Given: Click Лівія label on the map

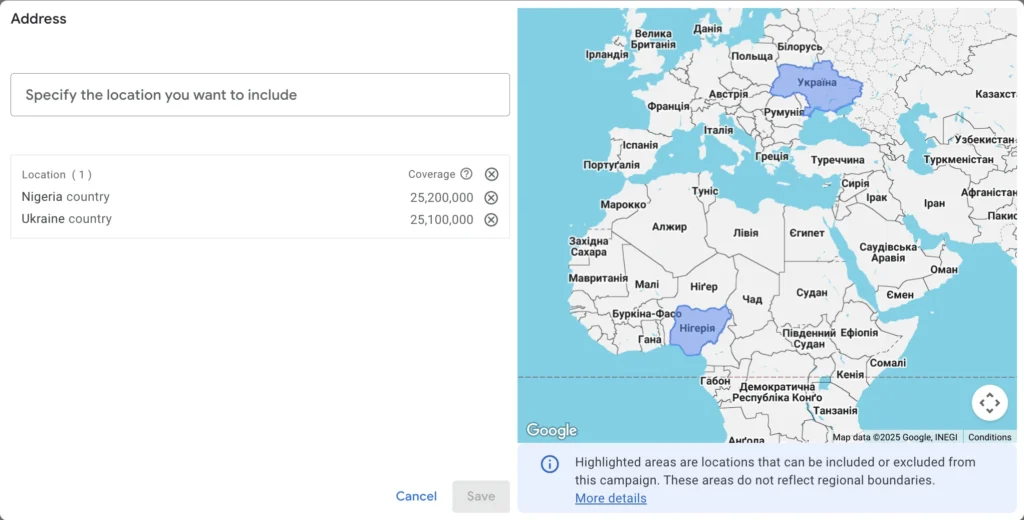Looking at the screenshot, I should 746,233.
